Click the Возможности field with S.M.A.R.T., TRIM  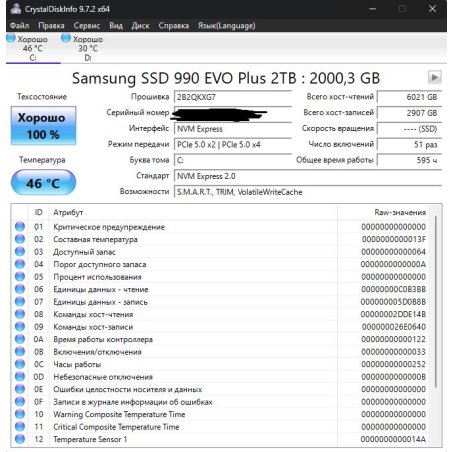click(308, 192)
